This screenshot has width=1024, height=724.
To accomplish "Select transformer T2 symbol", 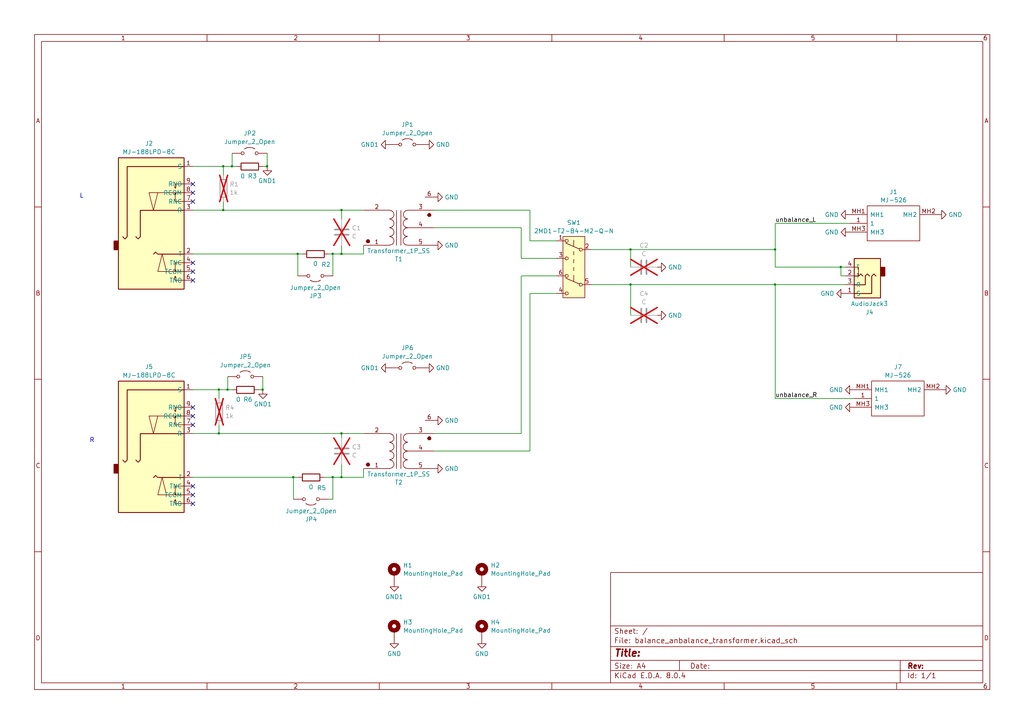I will [398, 451].
